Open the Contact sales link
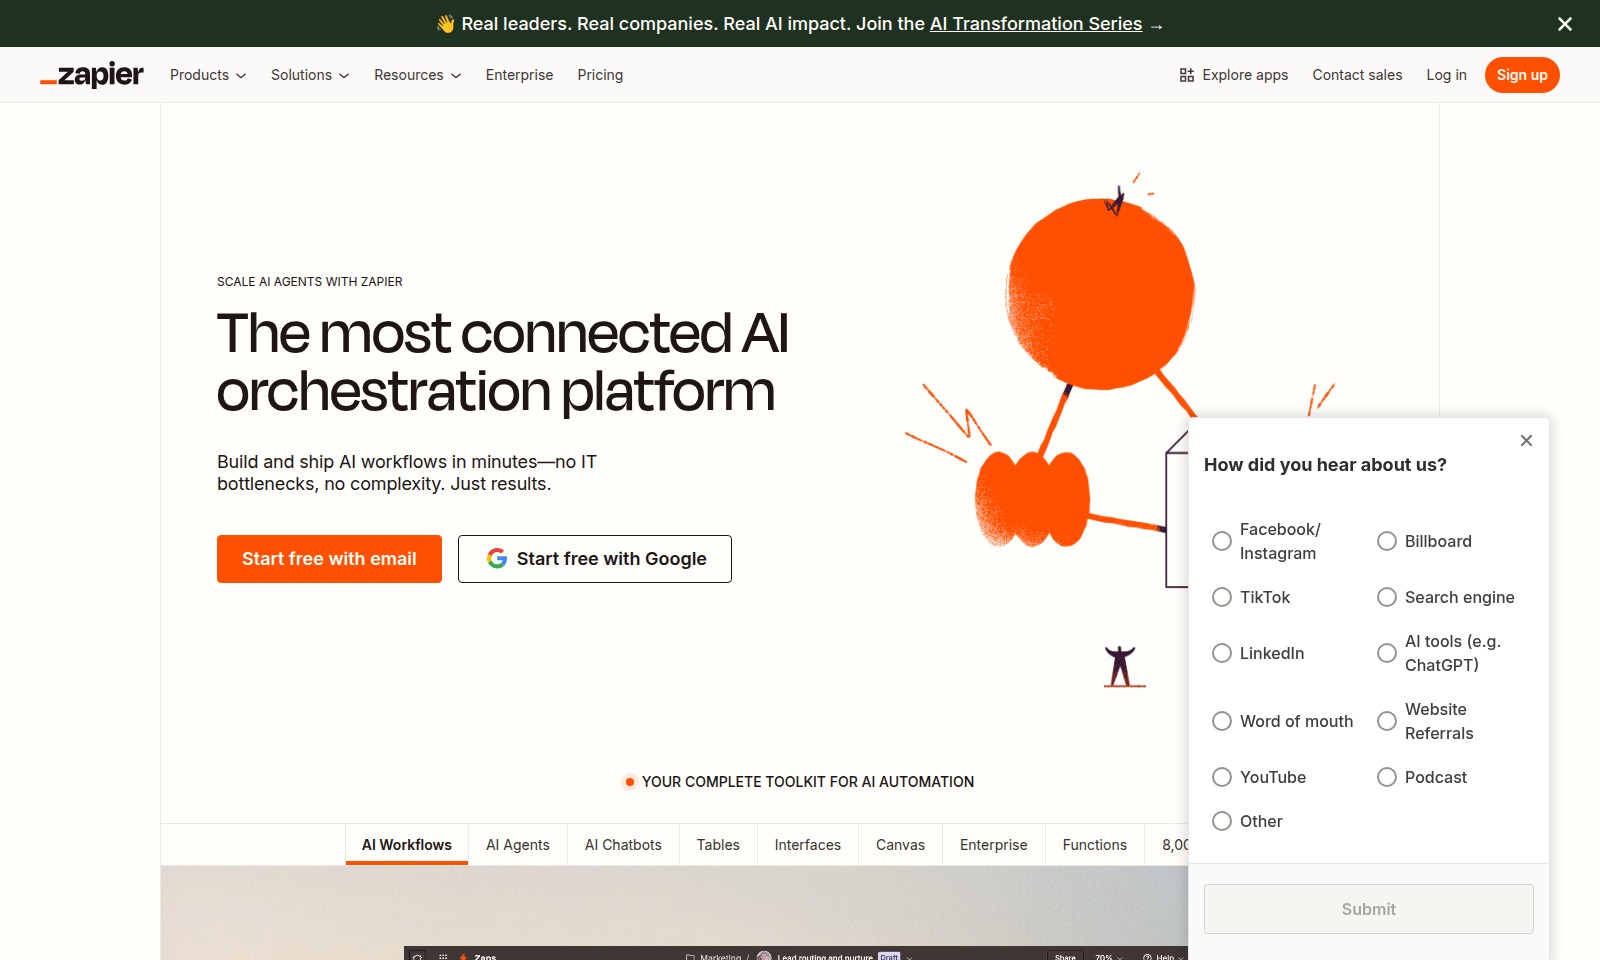 [1357, 75]
